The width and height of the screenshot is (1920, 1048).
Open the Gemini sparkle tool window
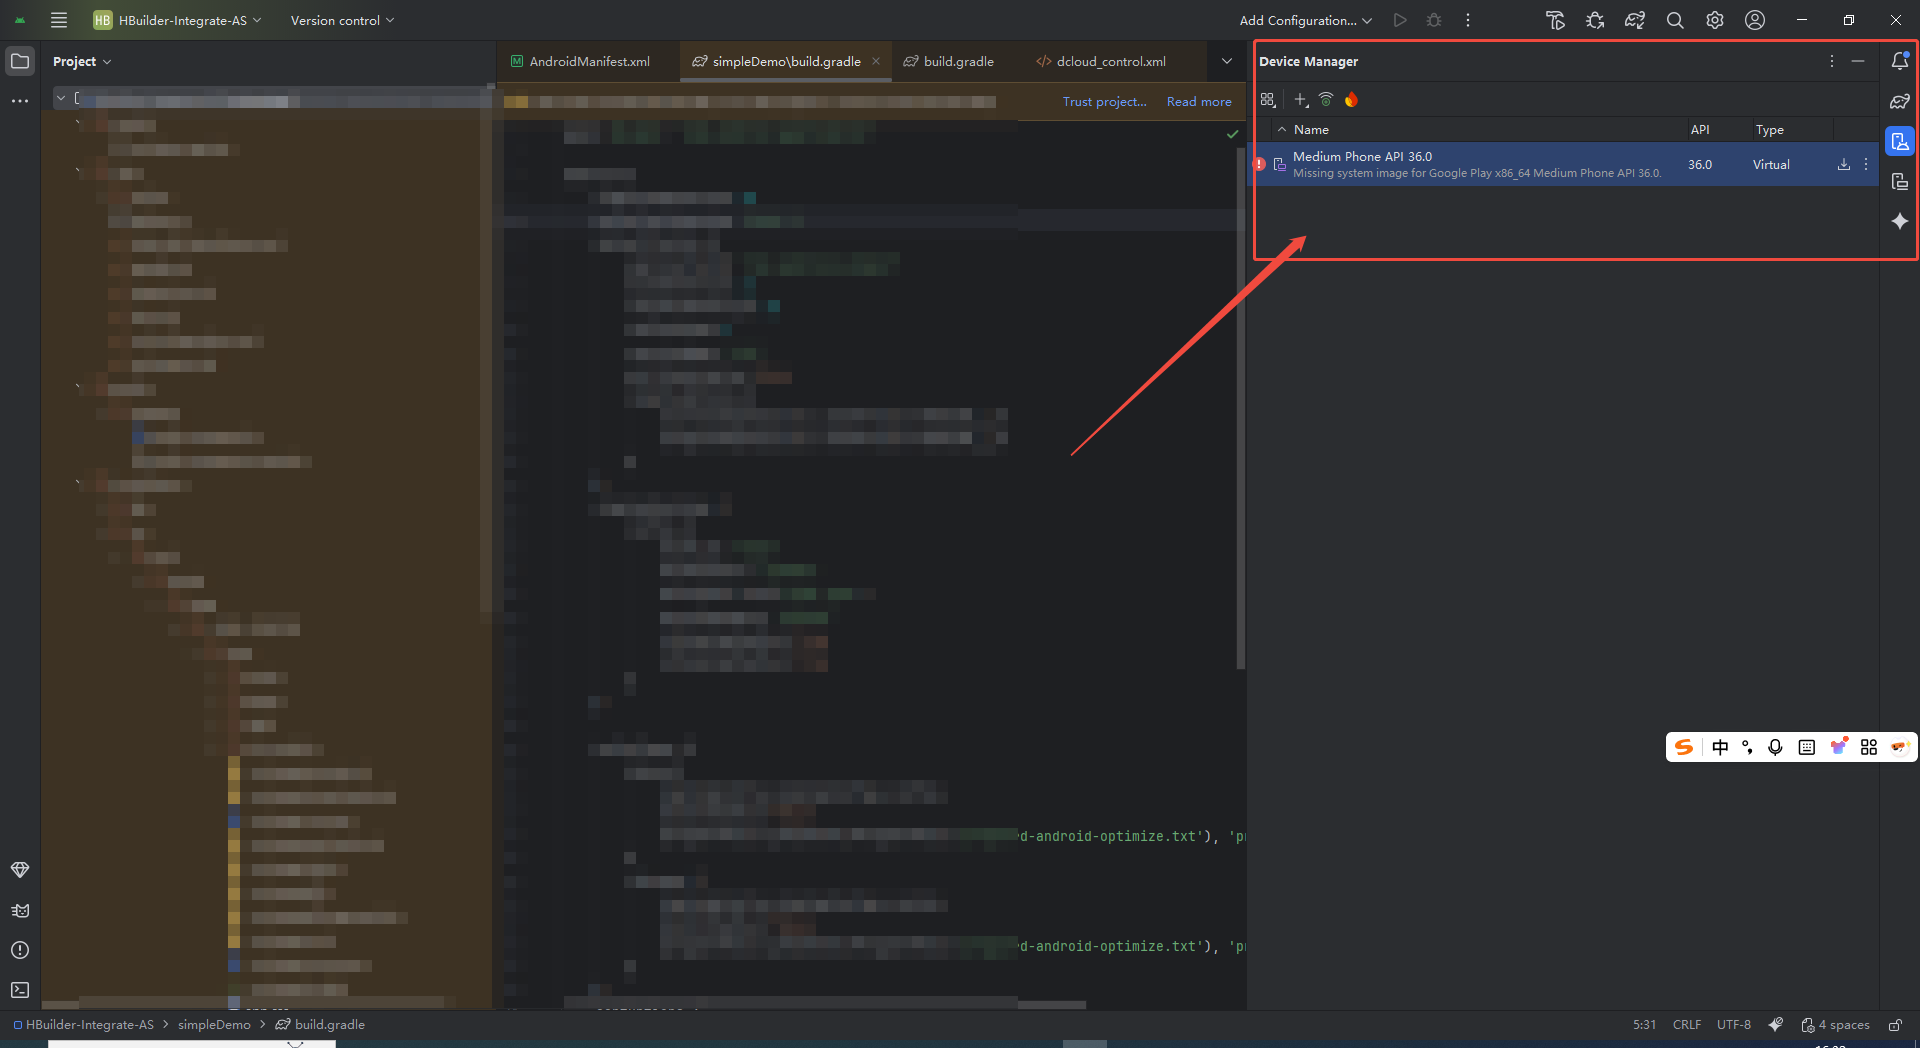(x=1899, y=221)
